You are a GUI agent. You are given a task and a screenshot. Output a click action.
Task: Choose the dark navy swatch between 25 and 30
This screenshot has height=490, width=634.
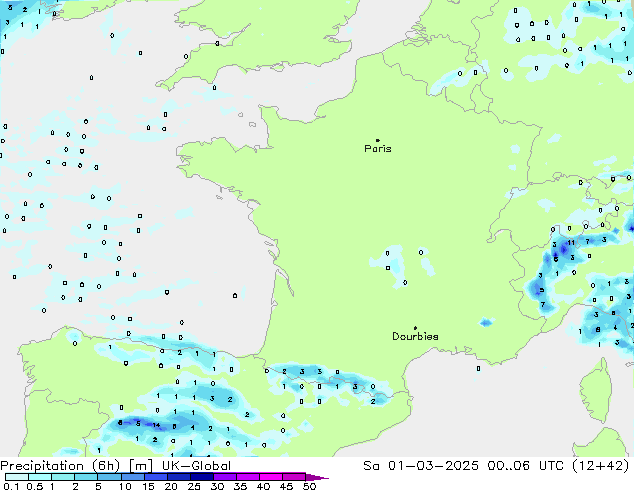(201, 477)
